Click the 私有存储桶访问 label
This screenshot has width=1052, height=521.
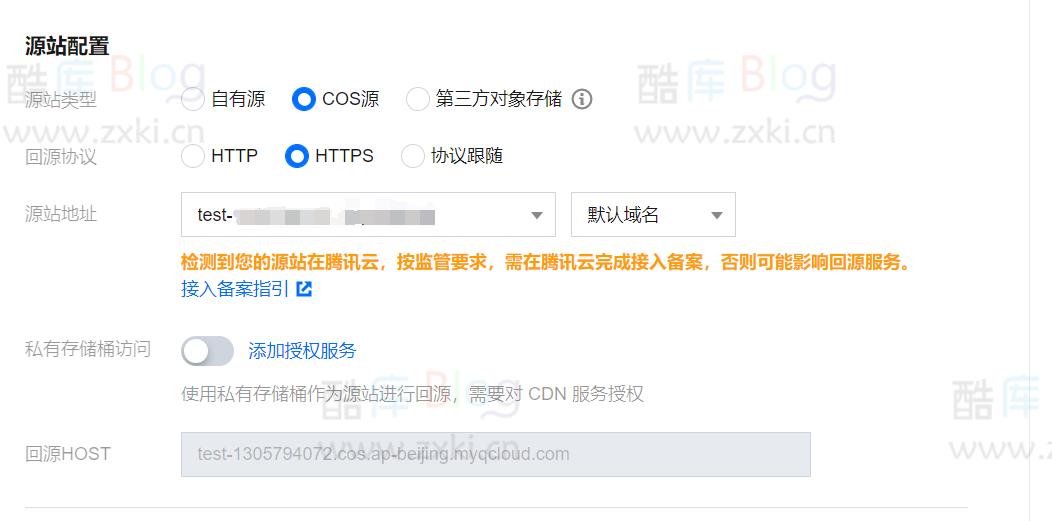88,349
